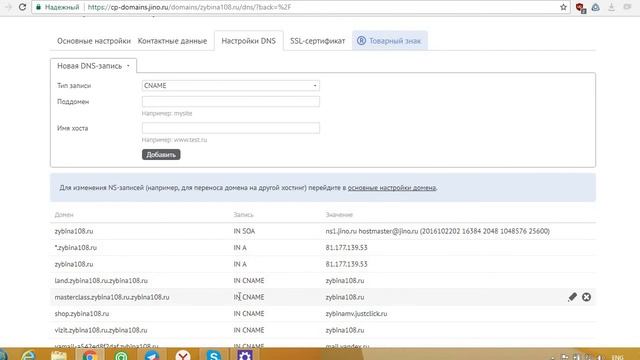Click the *.zybina108.ru domain entry
The width and height of the screenshot is (640, 360).
[76, 247]
